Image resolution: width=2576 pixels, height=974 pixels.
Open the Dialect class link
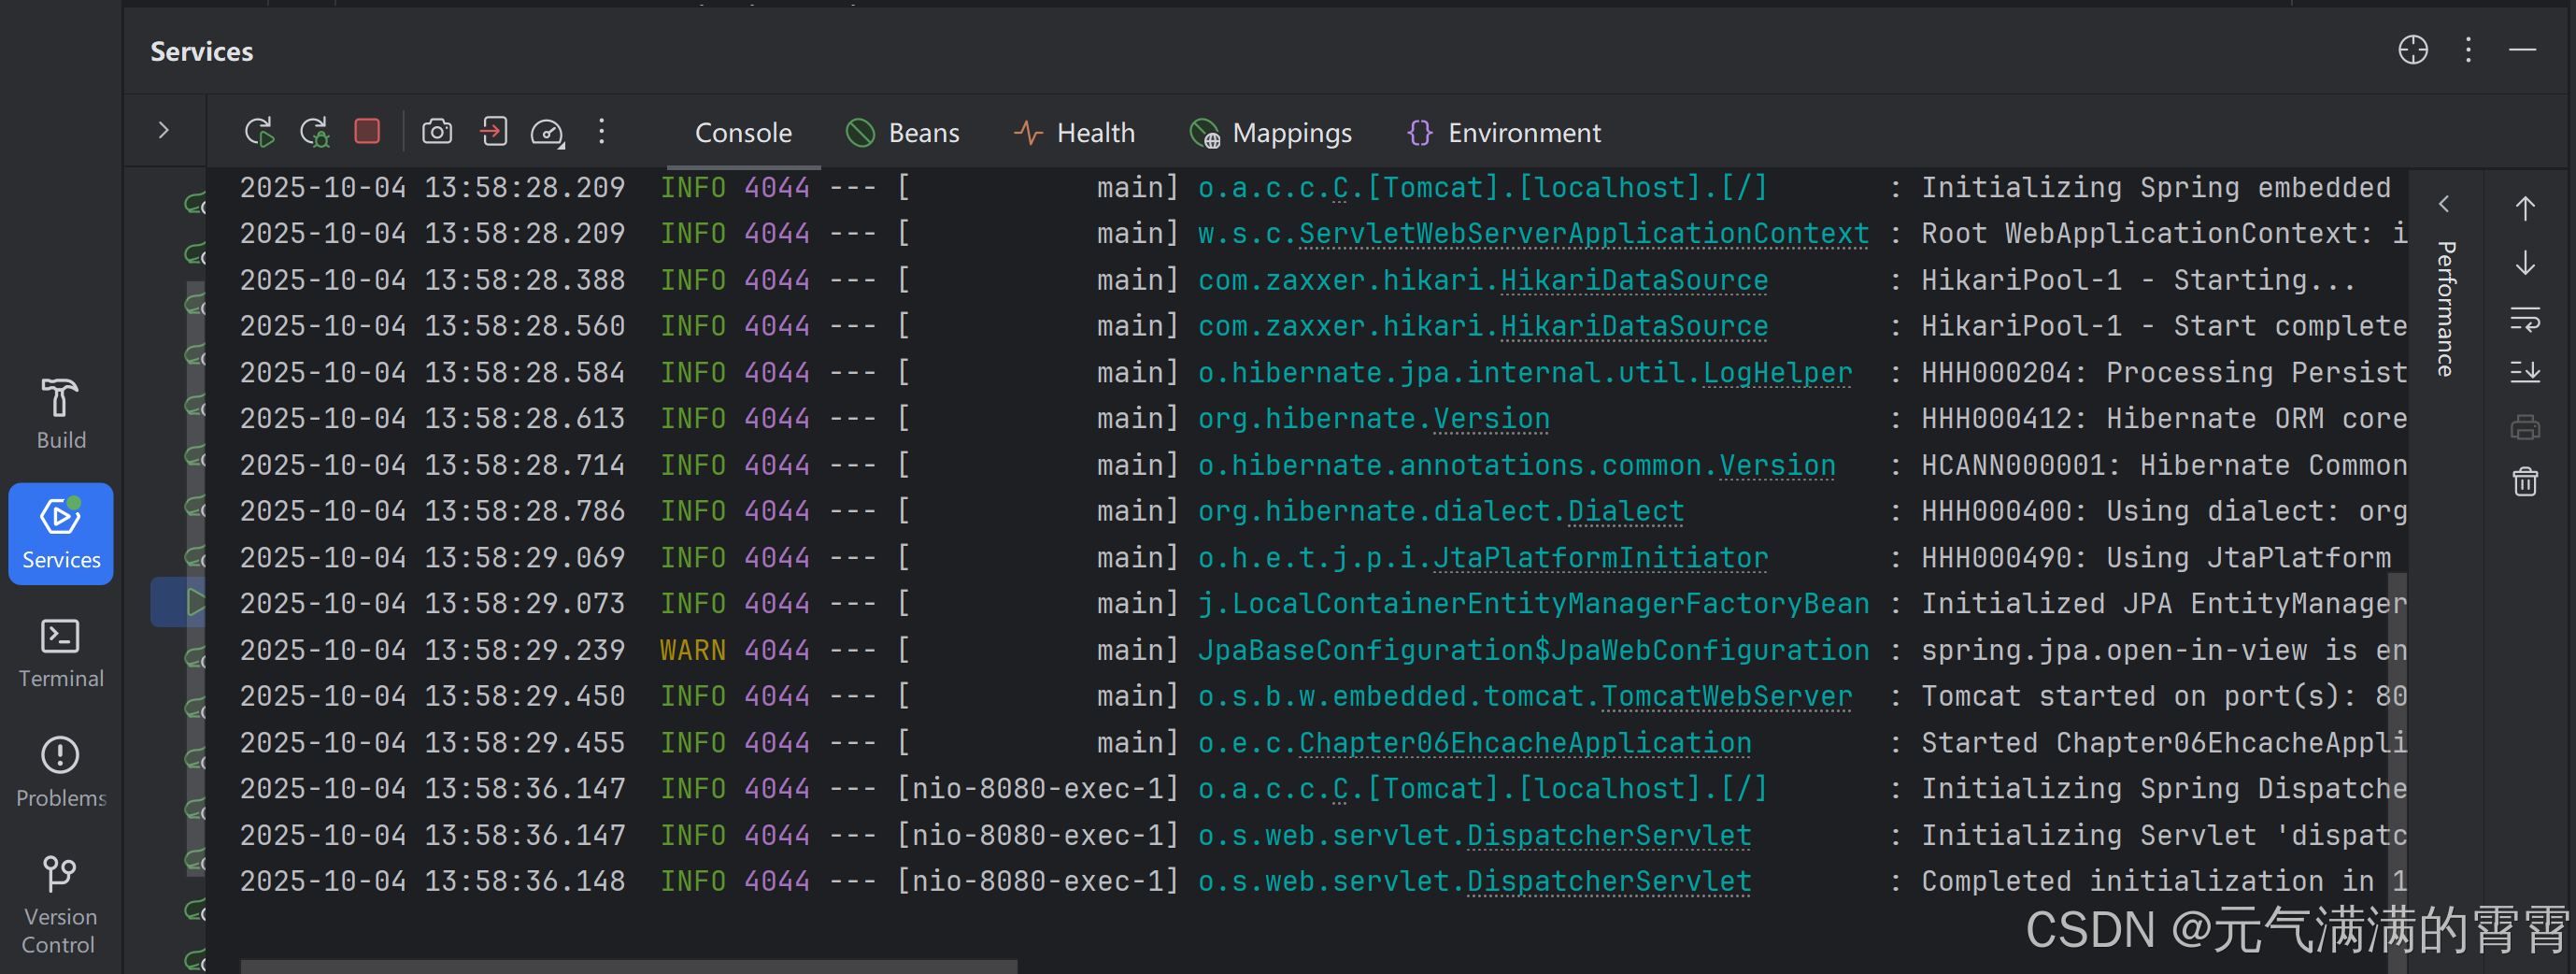click(1625, 511)
